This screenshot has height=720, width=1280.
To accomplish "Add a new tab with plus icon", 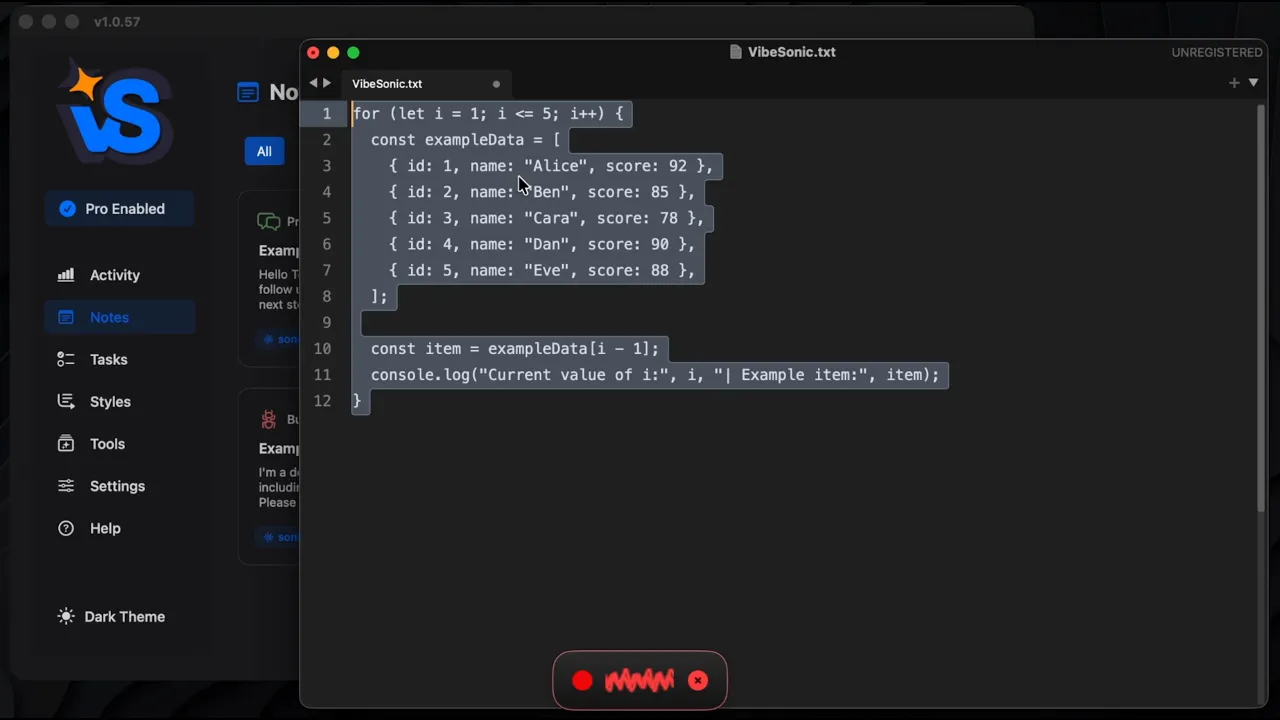I will click(x=1234, y=83).
